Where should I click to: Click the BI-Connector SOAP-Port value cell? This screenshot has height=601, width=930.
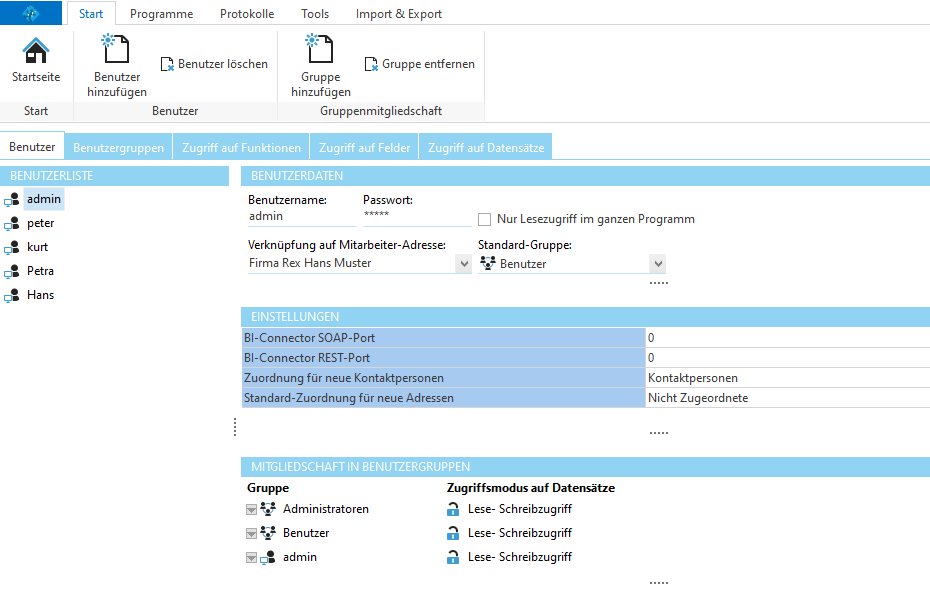point(787,338)
